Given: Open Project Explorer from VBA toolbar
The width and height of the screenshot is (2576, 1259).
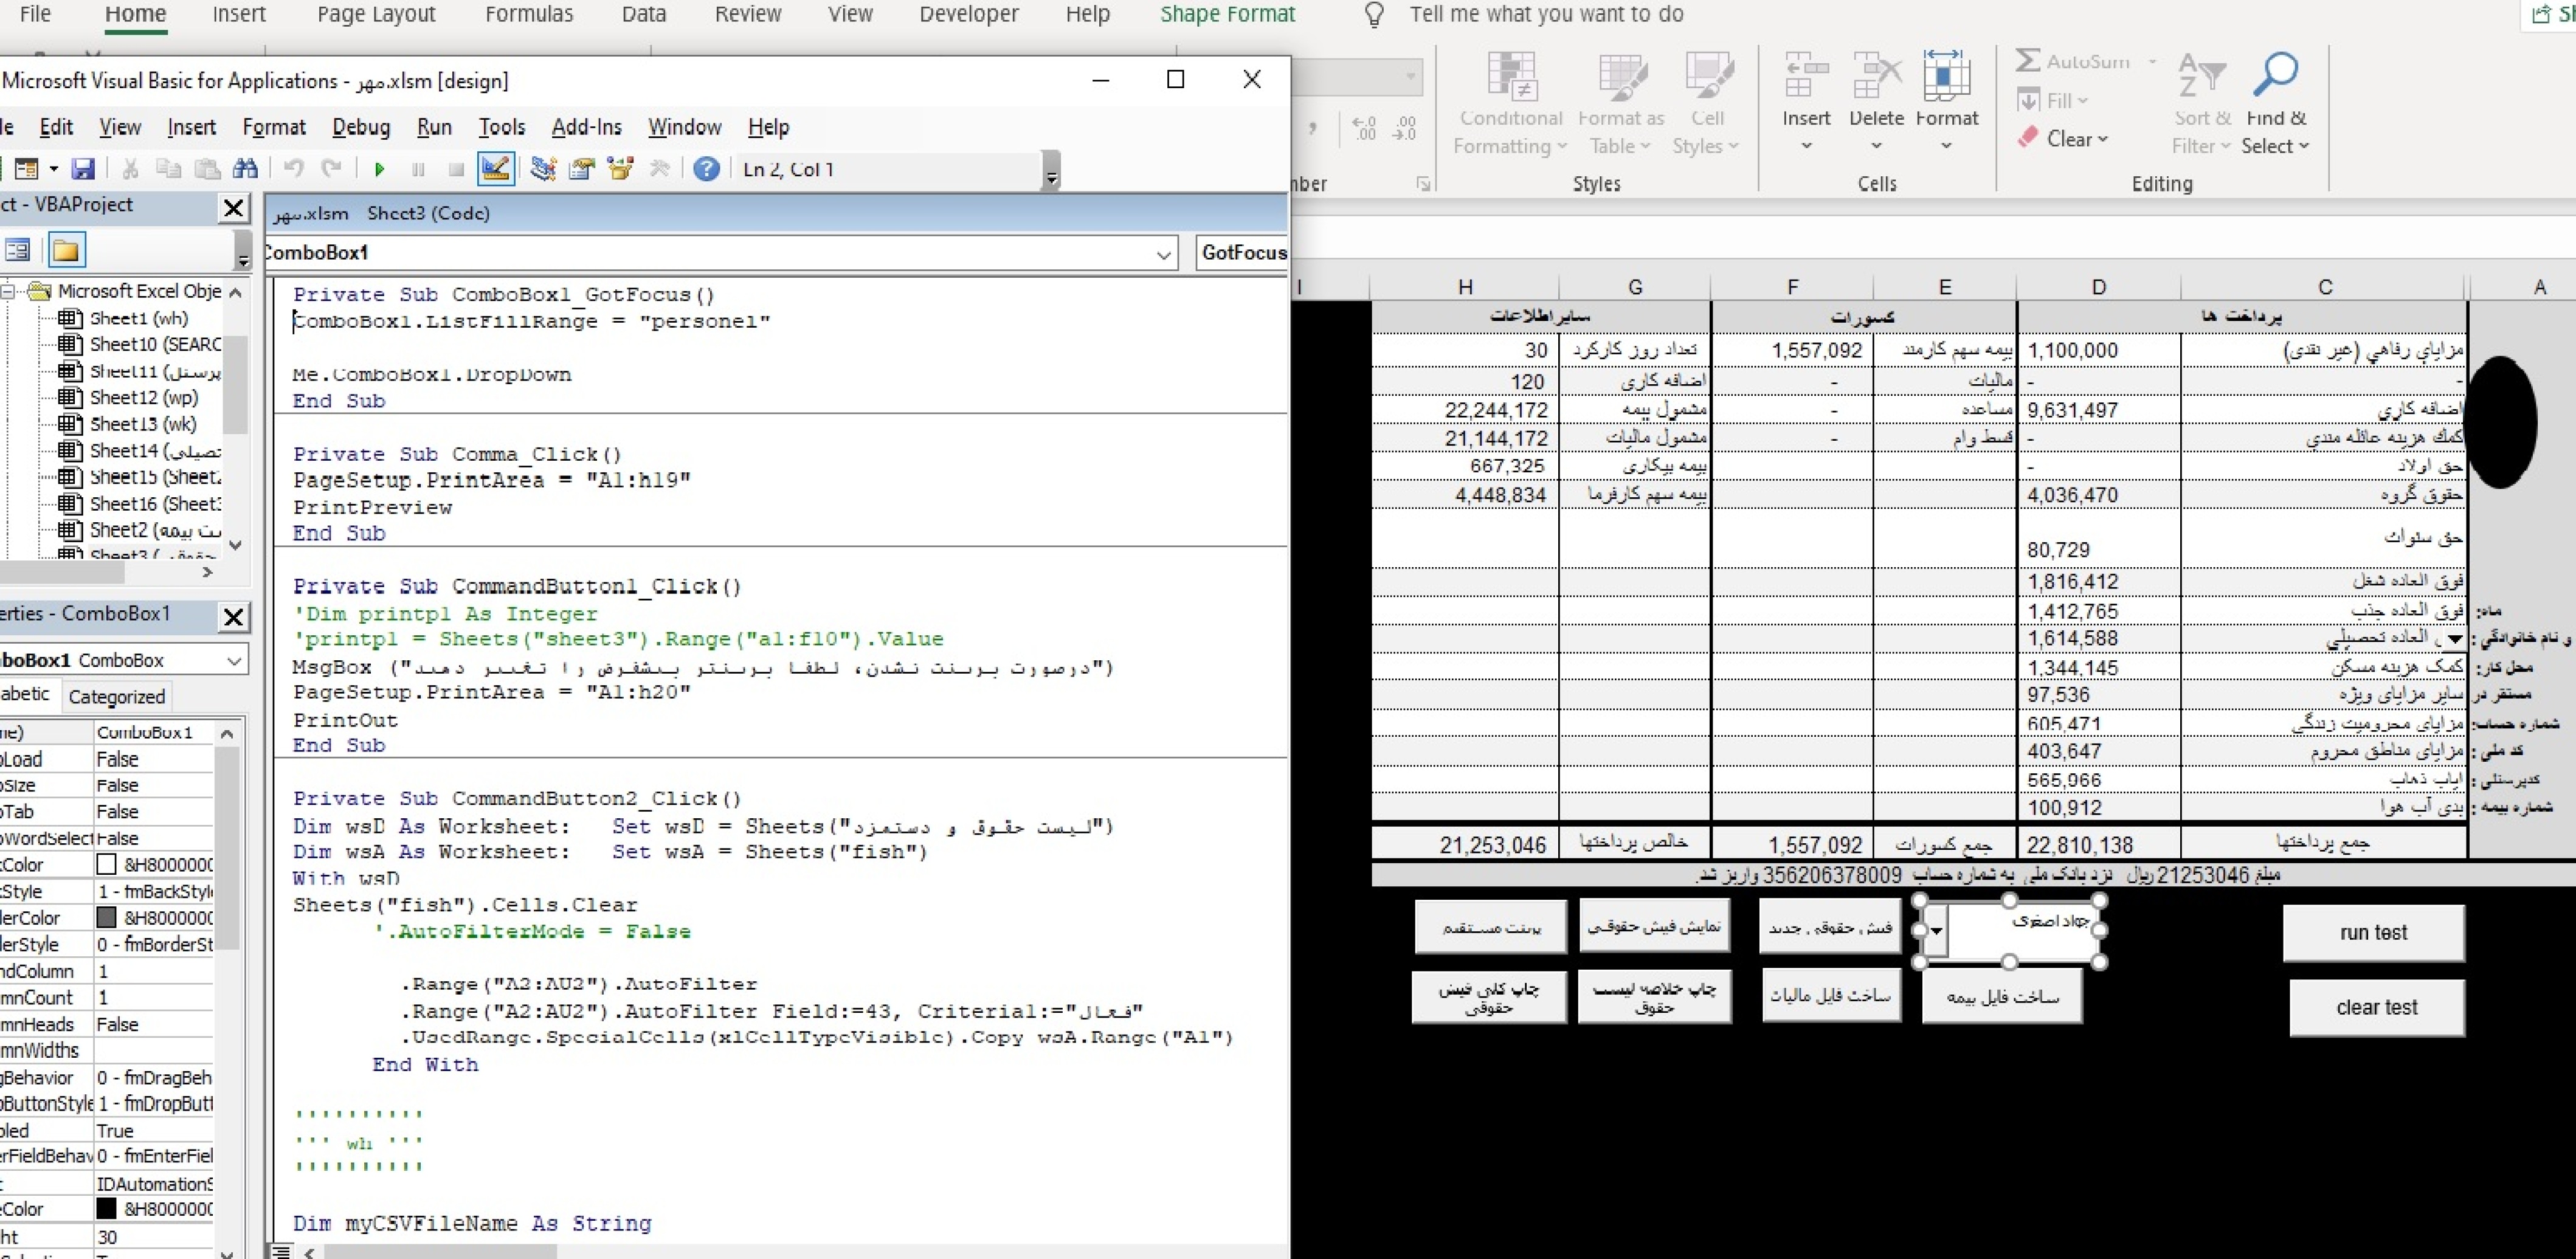Looking at the screenshot, I should (x=544, y=169).
